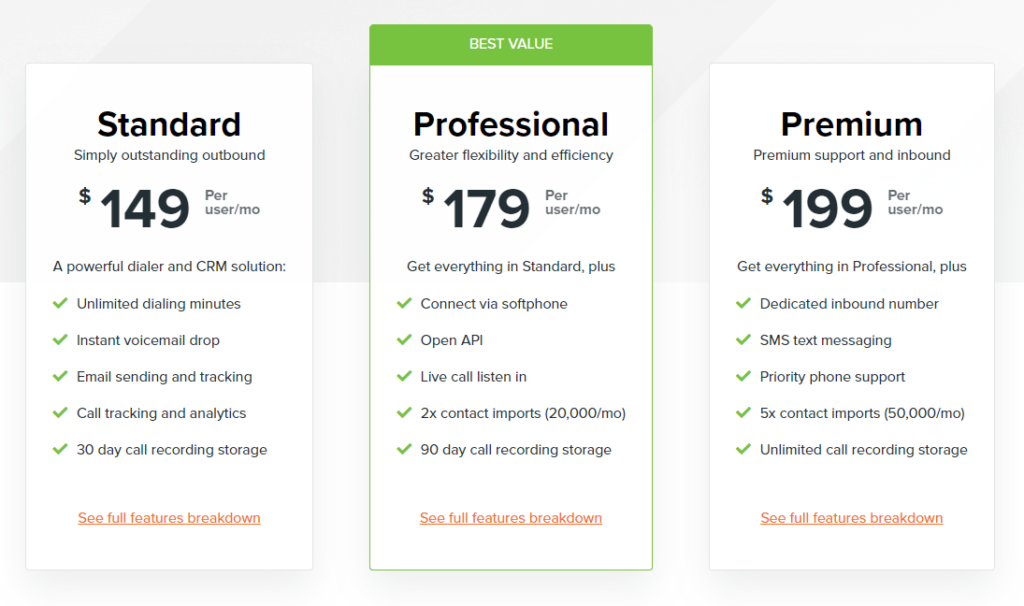Screen dimensions: 1024x606
Task: Select the Standard plan heading
Action: [x=169, y=124]
